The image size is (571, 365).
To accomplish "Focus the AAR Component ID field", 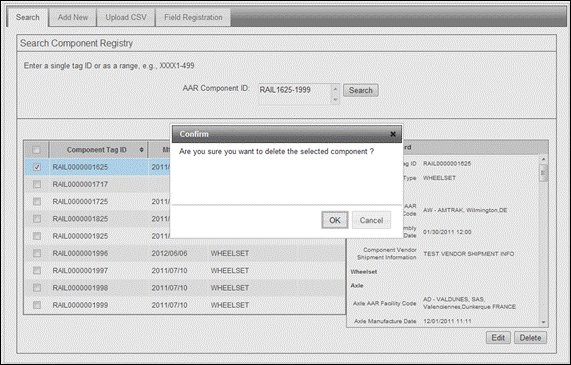I will click(295, 94).
